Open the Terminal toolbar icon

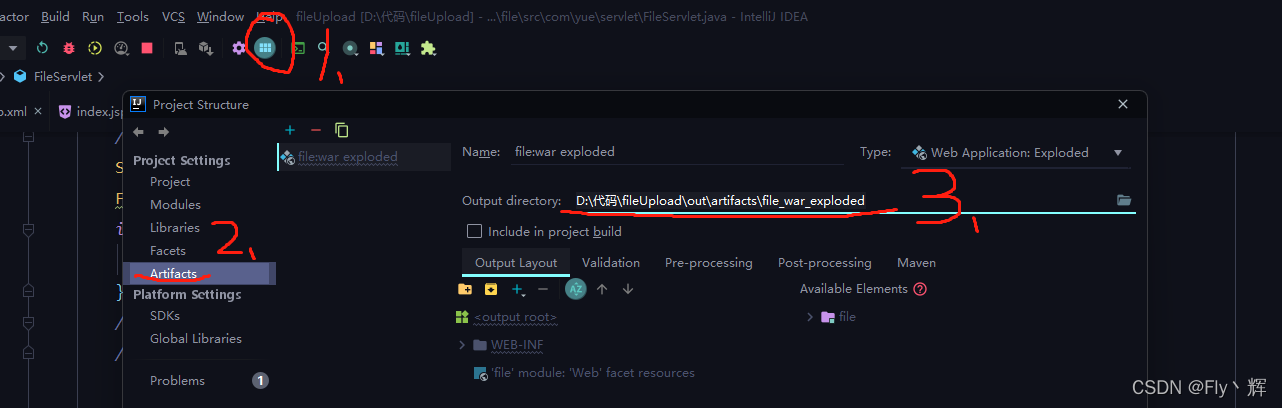click(298, 47)
